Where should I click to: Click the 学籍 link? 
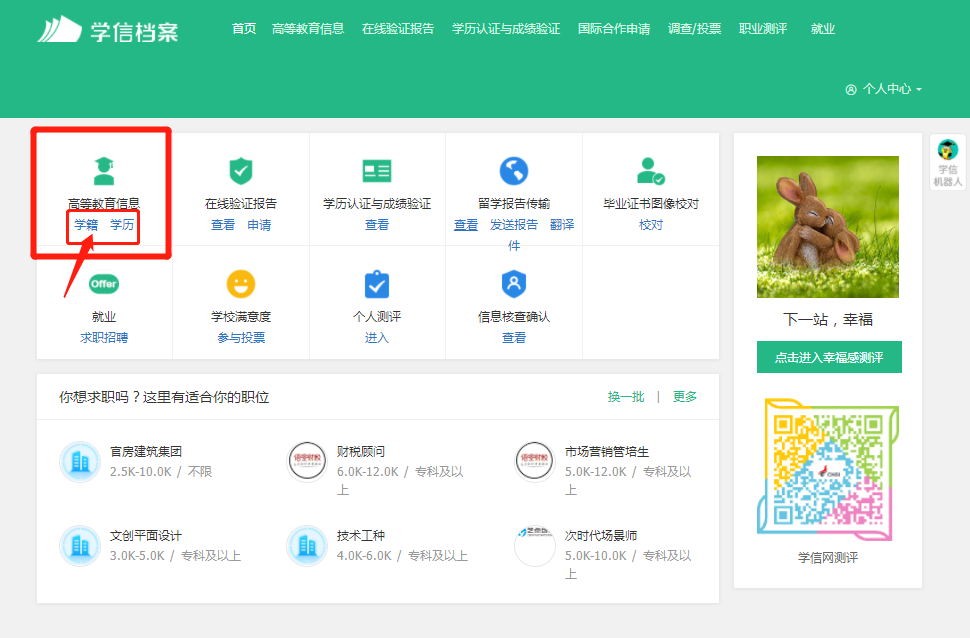(x=86, y=225)
